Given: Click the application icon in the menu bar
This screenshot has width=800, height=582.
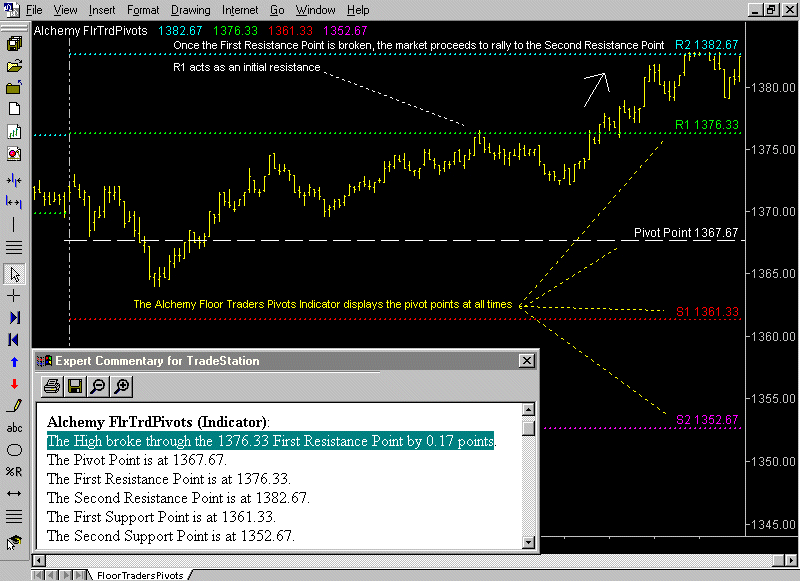Looking at the screenshot, I should (x=10, y=10).
